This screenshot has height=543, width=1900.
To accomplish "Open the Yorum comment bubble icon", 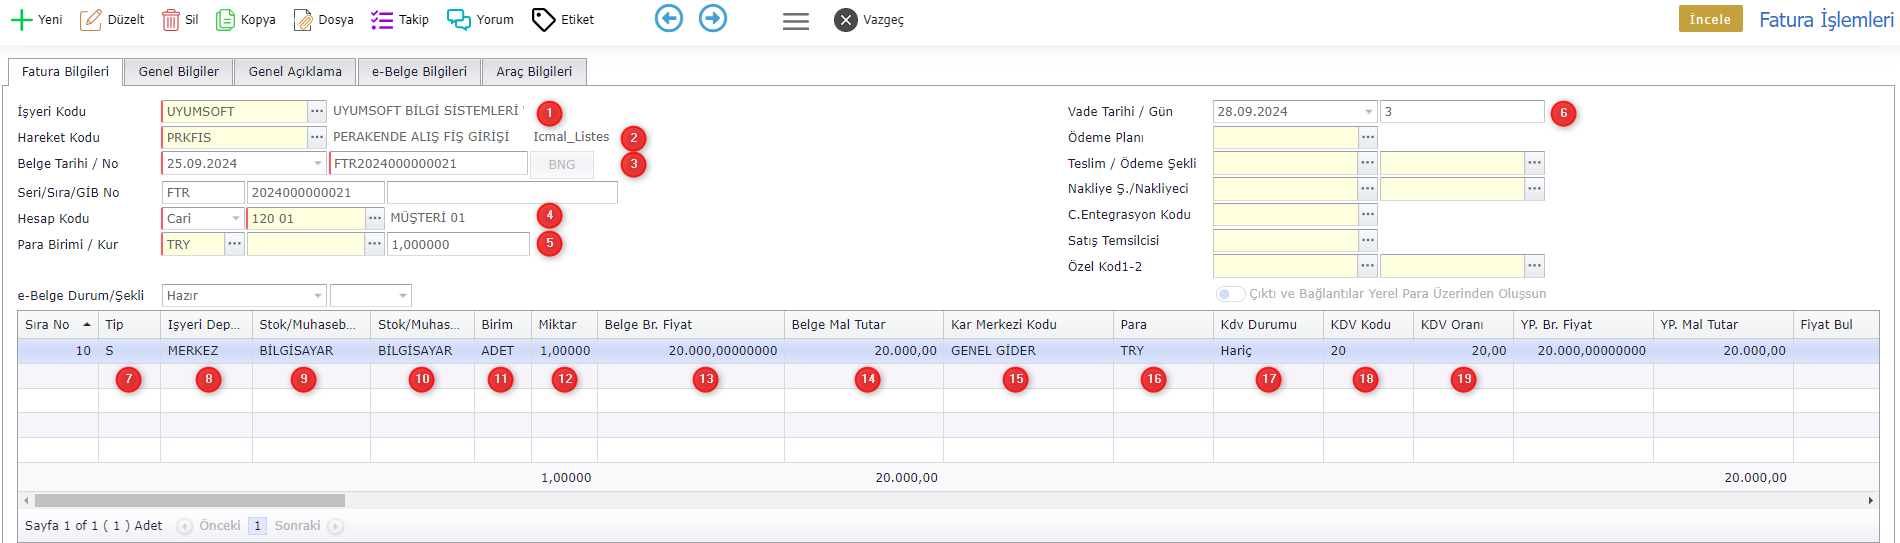I will (x=459, y=20).
